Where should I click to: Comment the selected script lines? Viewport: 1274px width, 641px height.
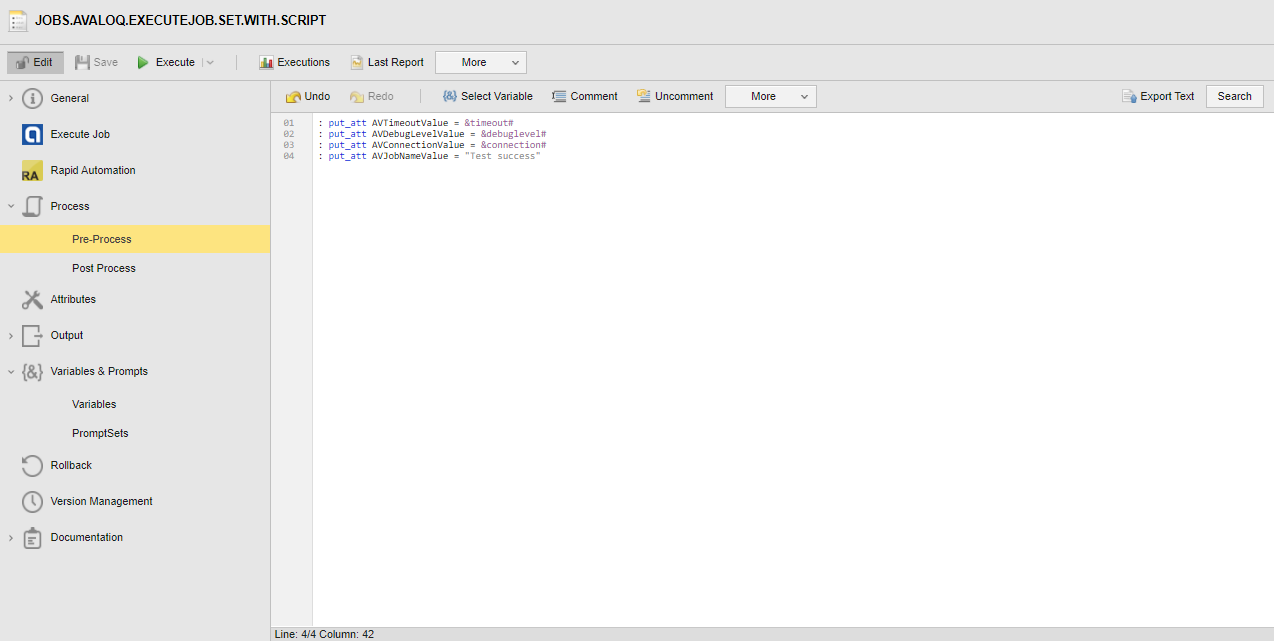click(x=585, y=96)
